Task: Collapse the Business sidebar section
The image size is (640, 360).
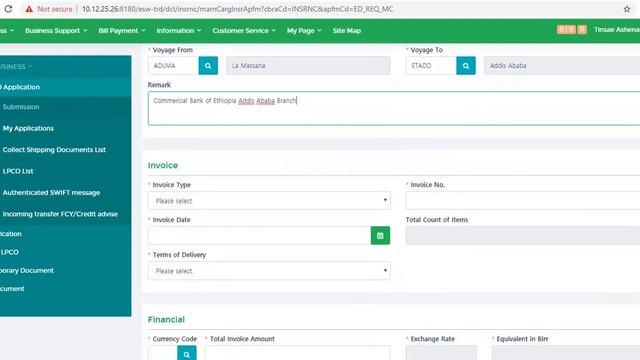Action: click(x=16, y=67)
